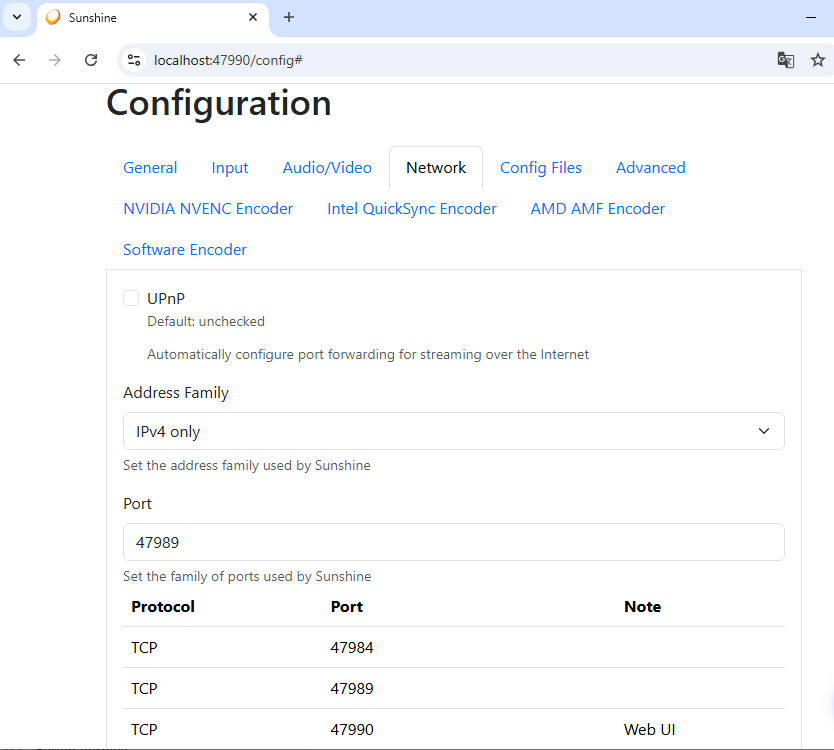Image resolution: width=834 pixels, height=750 pixels.
Task: Click the translate page icon
Action: point(786,60)
